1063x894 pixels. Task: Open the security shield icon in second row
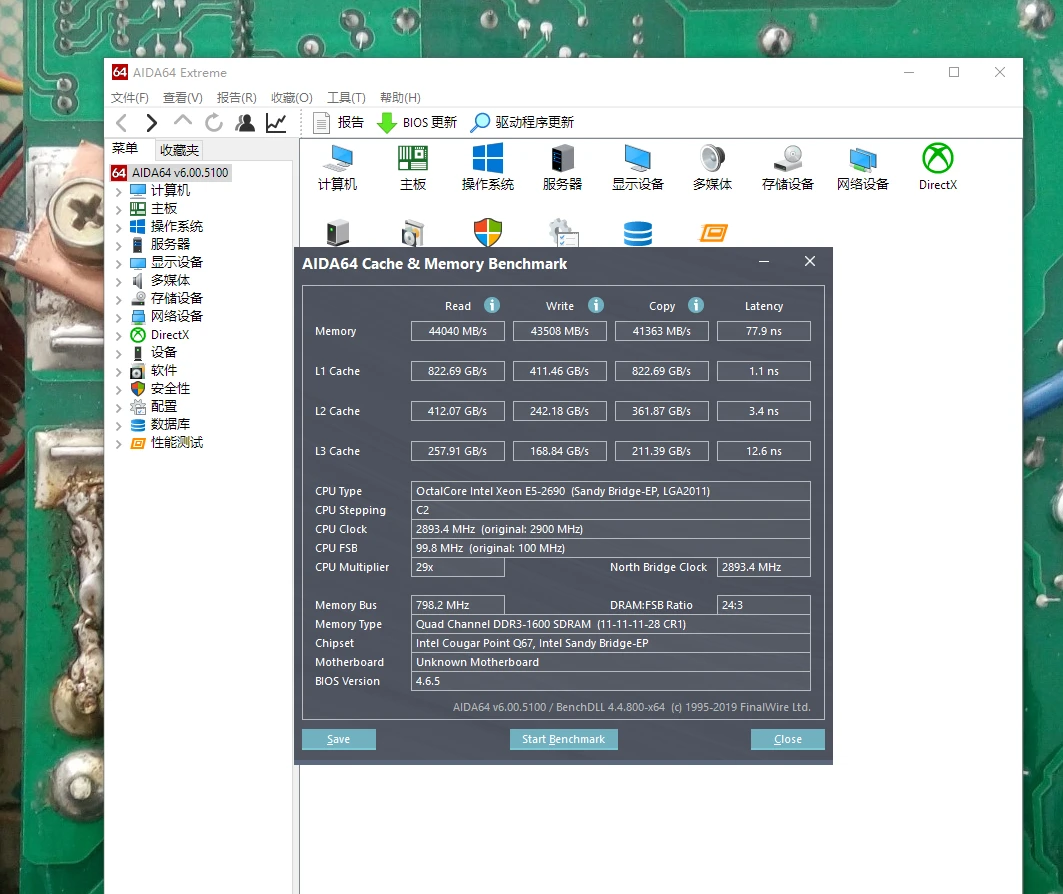[487, 232]
